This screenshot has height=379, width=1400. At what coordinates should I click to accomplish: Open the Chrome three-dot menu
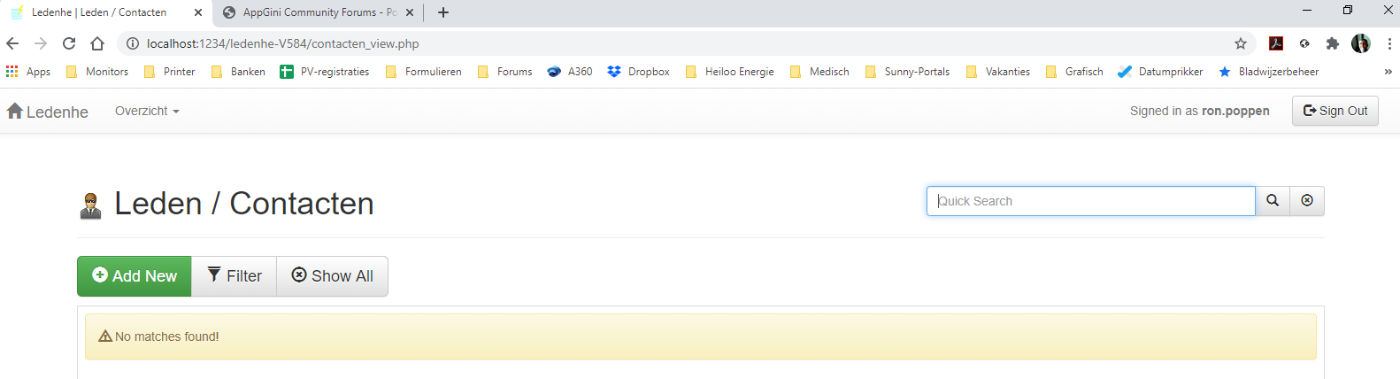click(1389, 43)
